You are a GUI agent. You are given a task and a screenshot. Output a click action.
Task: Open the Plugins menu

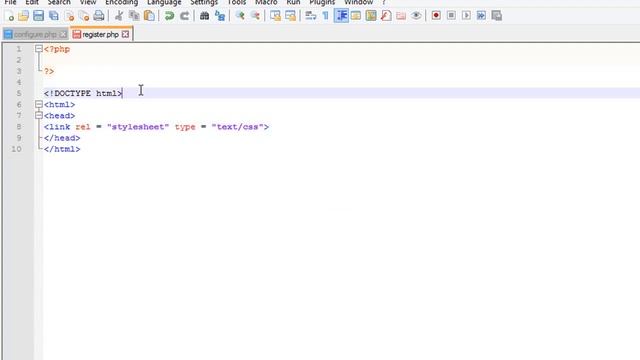pyautogui.click(x=322, y=2)
